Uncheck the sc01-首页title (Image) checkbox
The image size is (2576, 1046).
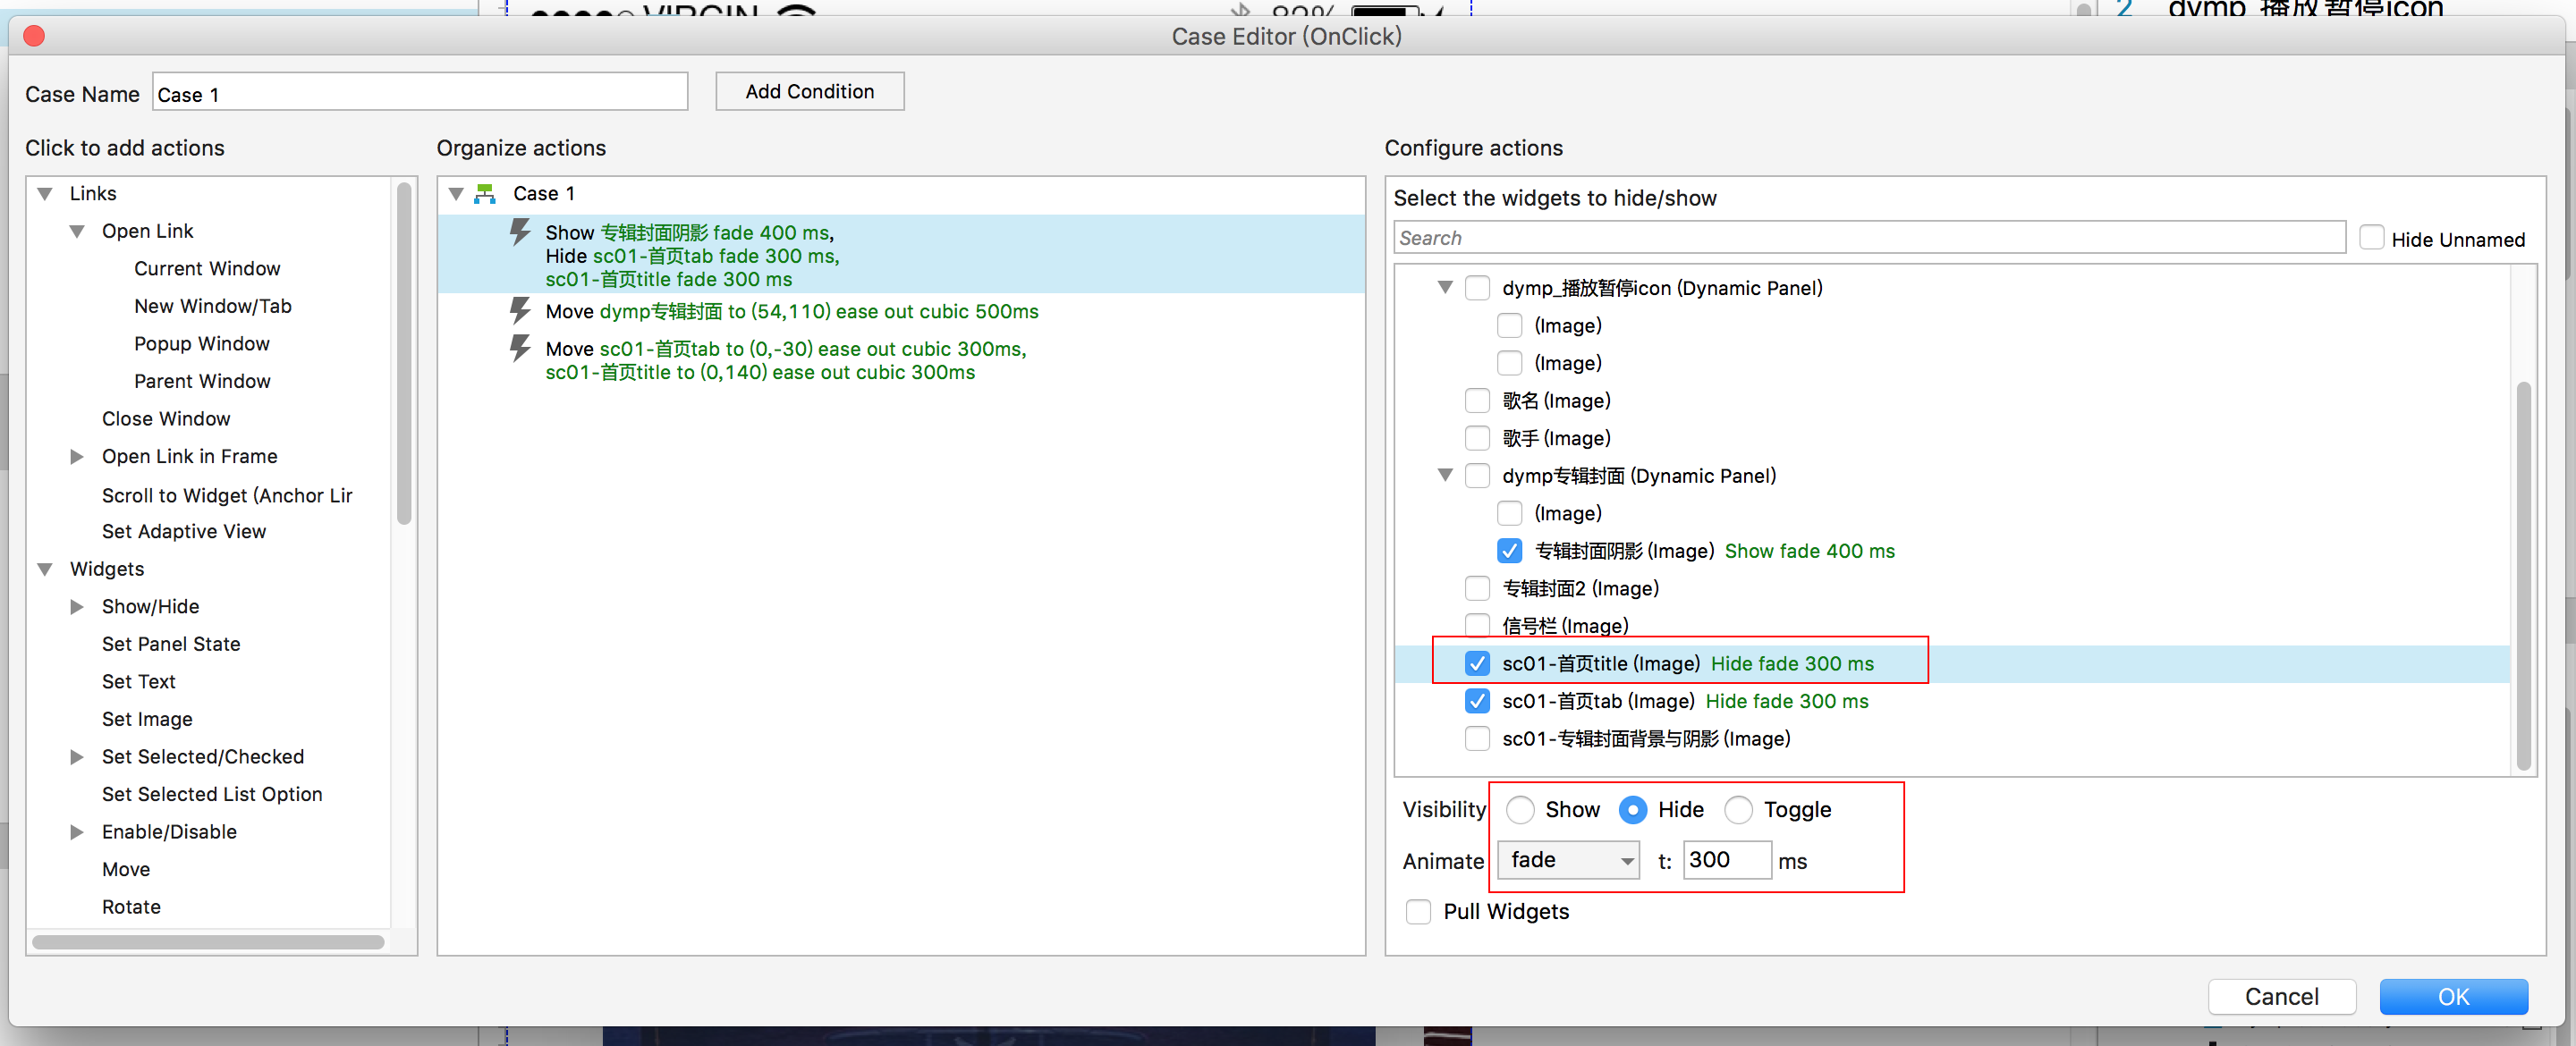[1477, 664]
